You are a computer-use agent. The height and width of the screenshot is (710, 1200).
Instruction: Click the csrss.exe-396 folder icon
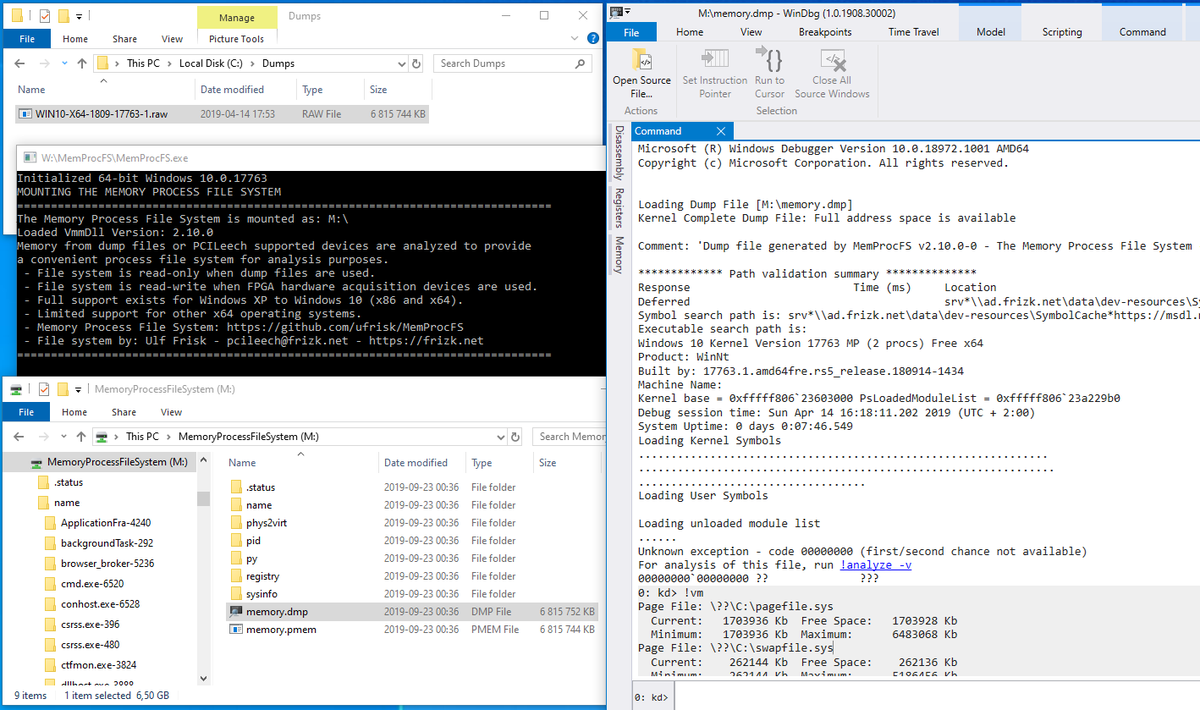52,624
